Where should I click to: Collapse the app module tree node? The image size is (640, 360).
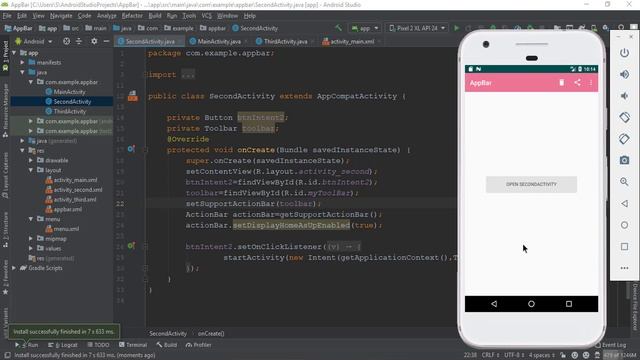15,53
